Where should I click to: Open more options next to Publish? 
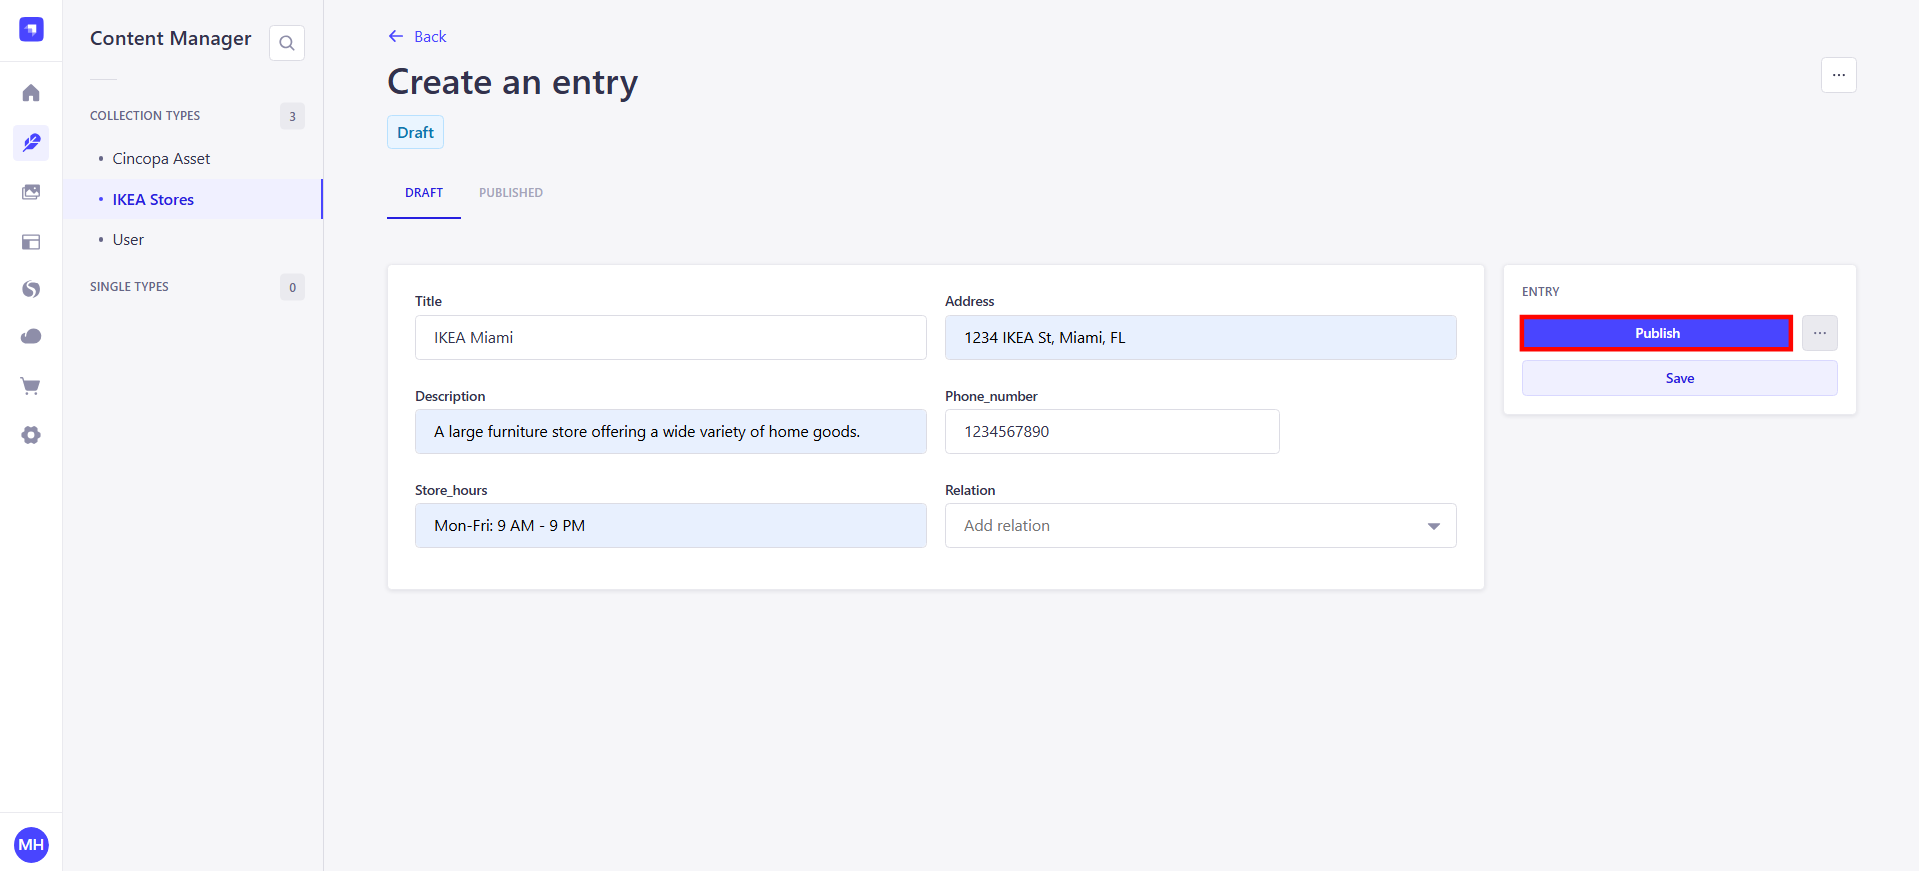click(x=1820, y=333)
